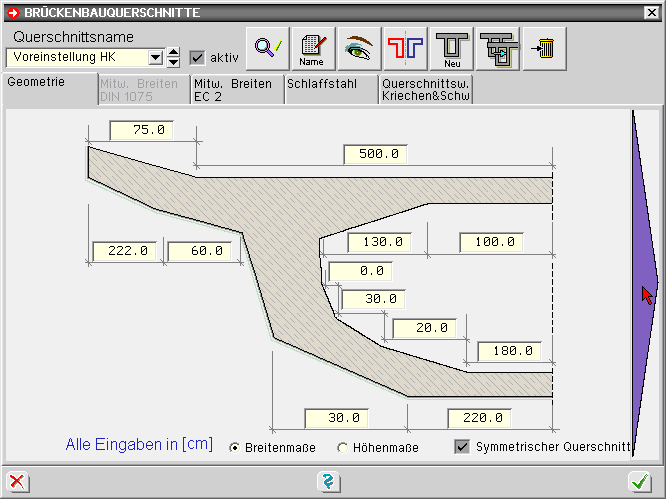Confirm dialog with green checkmark
Screen dimensions: 666x499
[639, 482]
